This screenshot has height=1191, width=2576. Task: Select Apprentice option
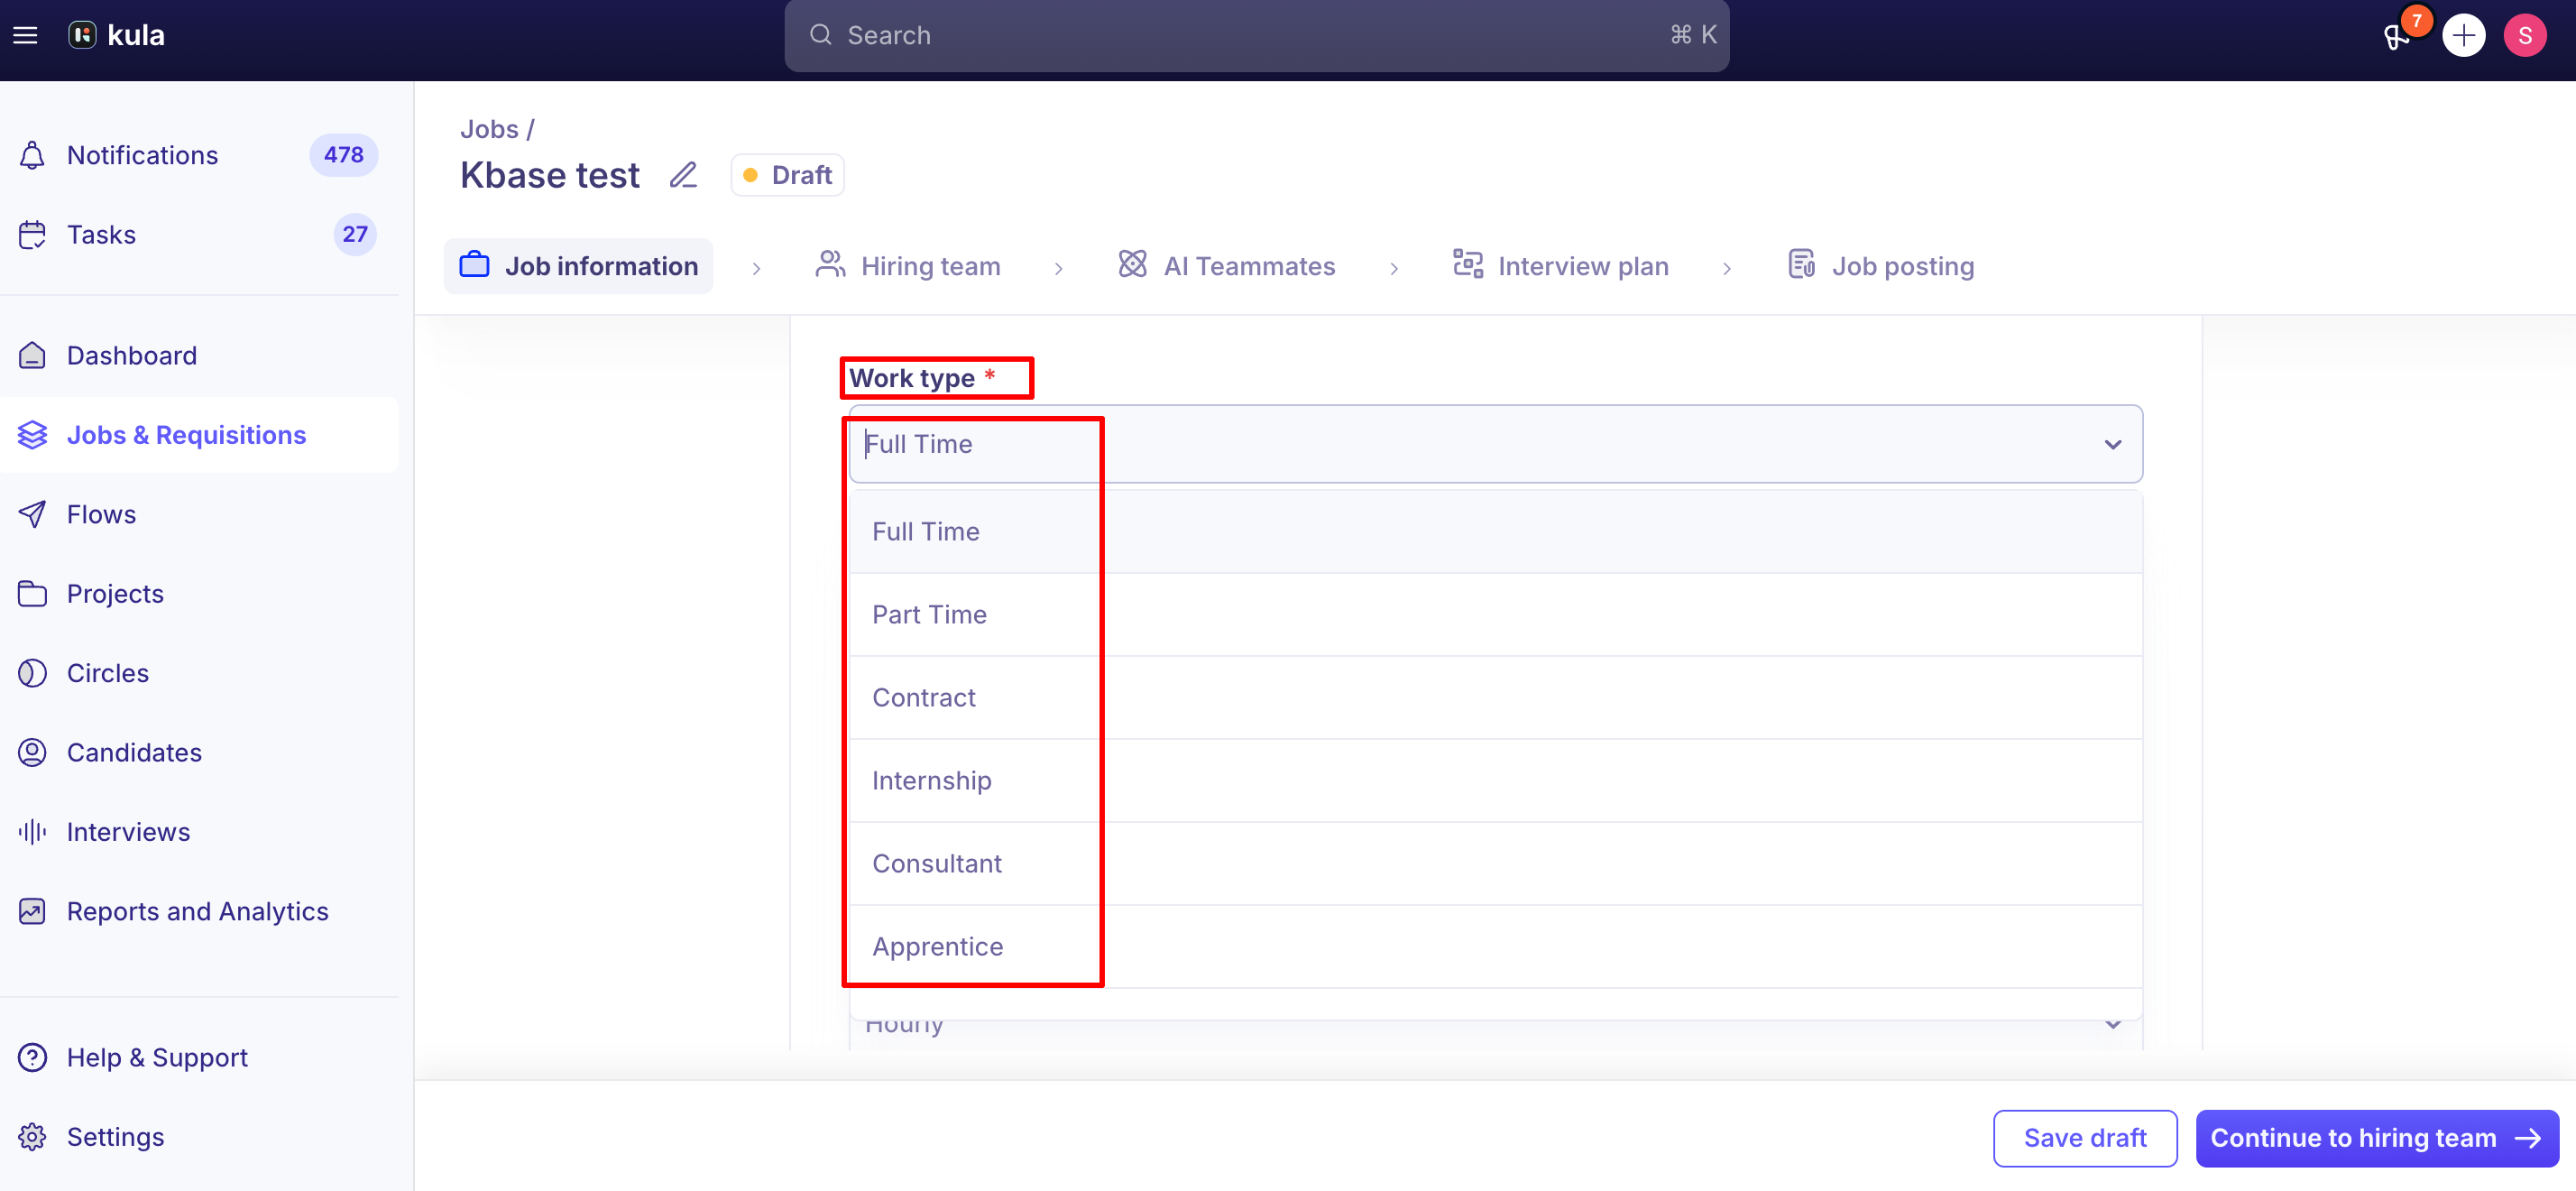tap(1495, 947)
